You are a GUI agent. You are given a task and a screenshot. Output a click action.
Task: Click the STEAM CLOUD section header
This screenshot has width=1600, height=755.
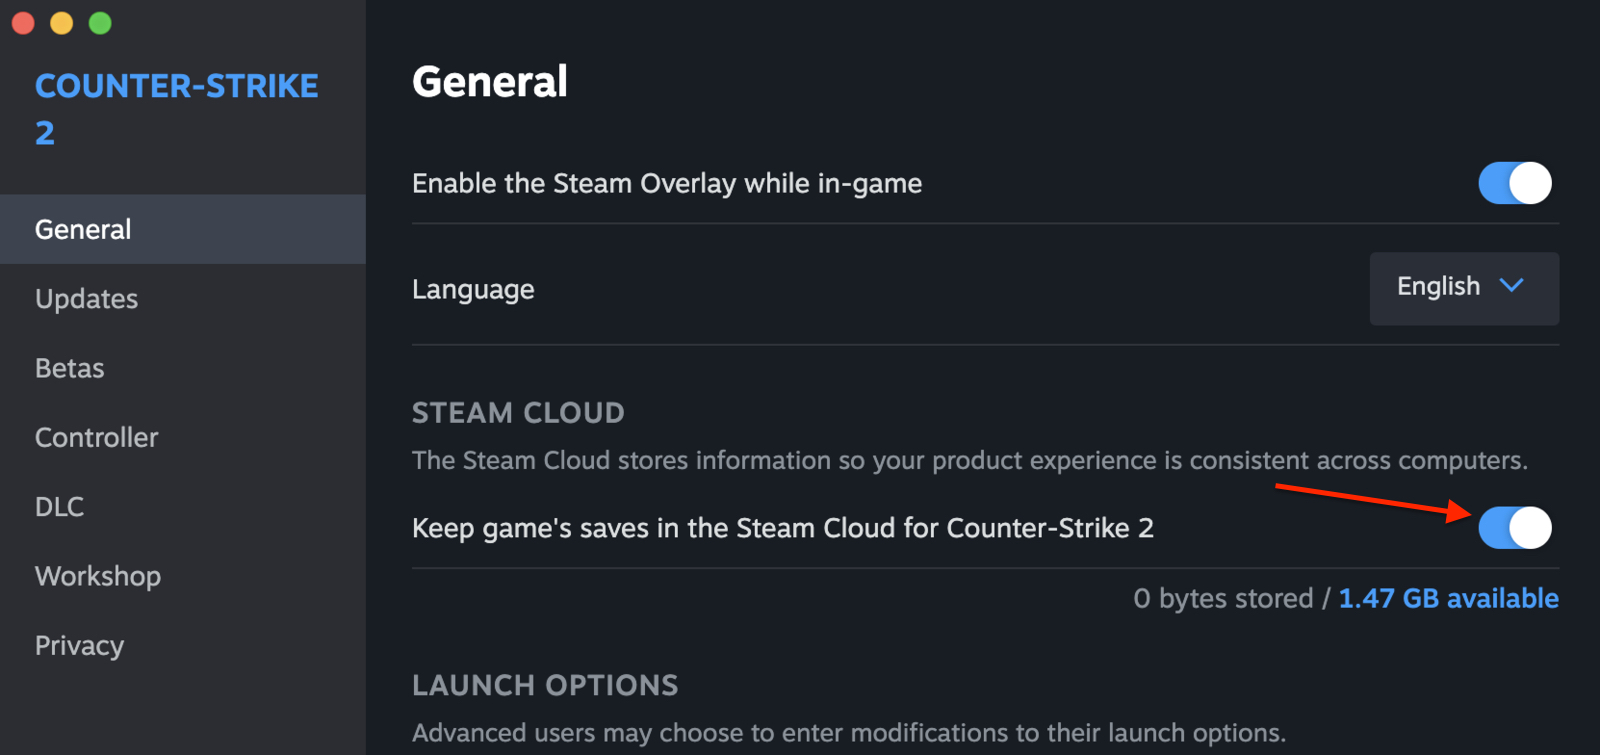(x=518, y=412)
